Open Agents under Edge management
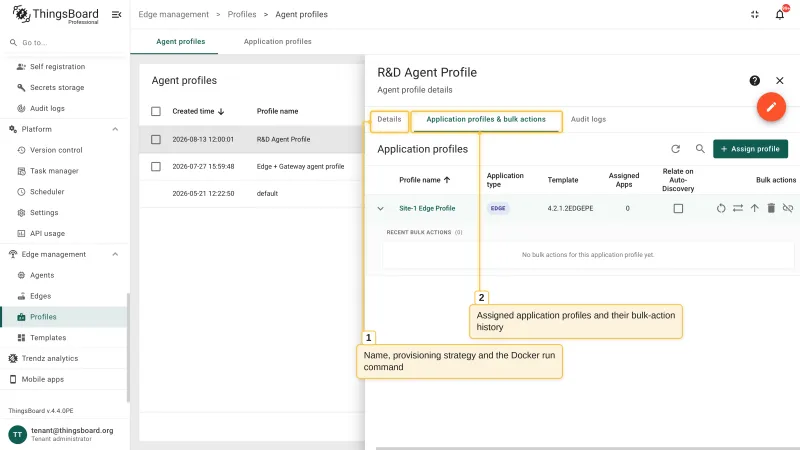800x450 pixels. pos(64,275)
